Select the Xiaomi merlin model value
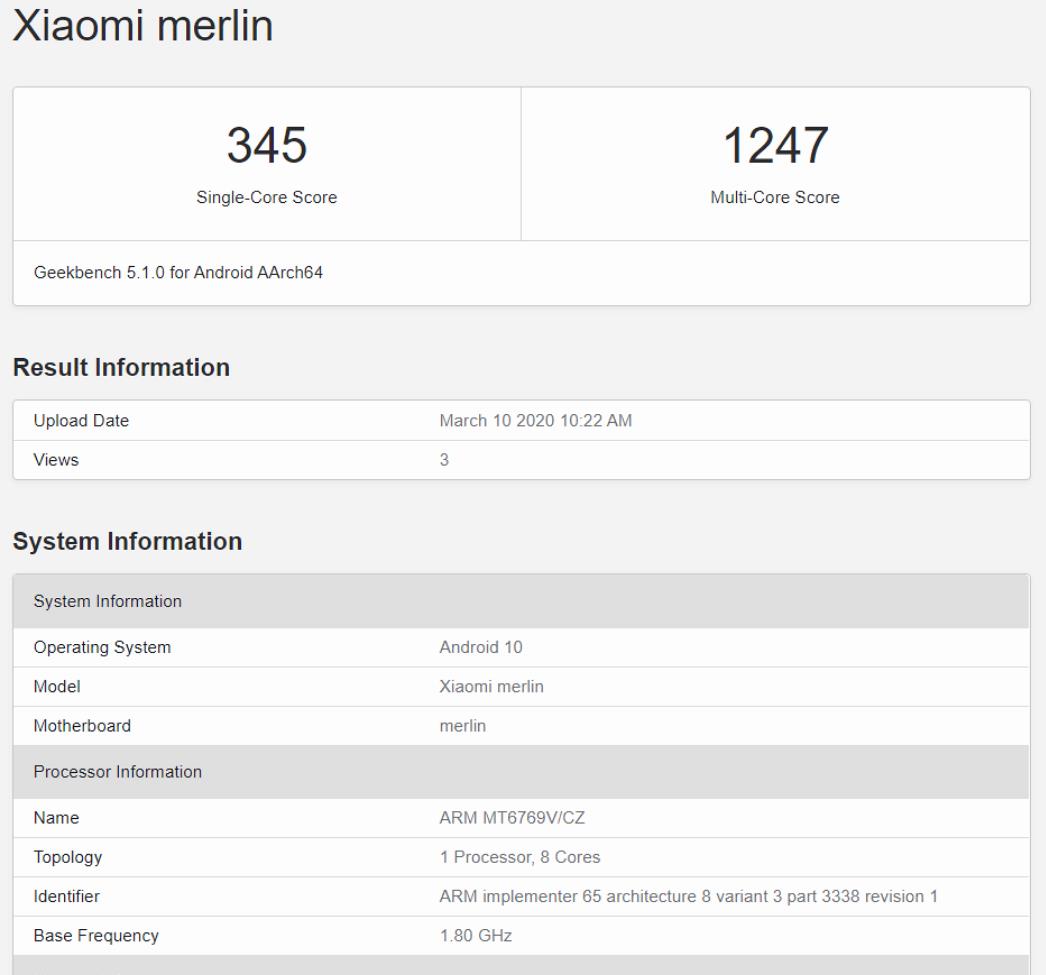This screenshot has height=975, width=1046. tap(492, 687)
